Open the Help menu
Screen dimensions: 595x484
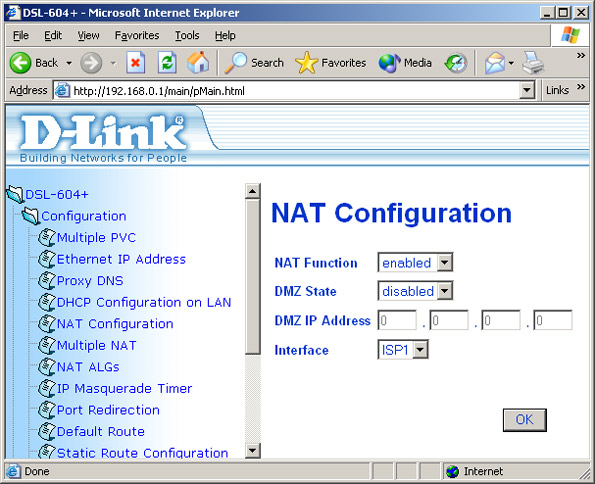pyautogui.click(x=225, y=35)
